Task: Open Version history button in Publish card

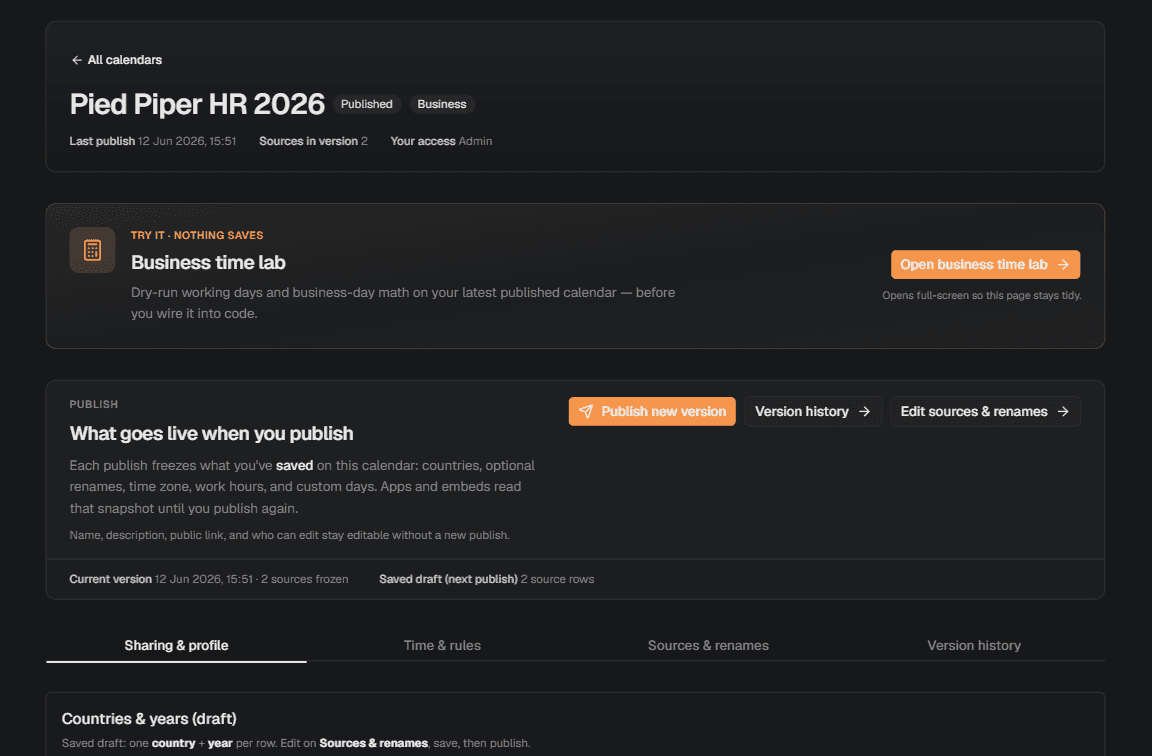Action: pos(813,411)
